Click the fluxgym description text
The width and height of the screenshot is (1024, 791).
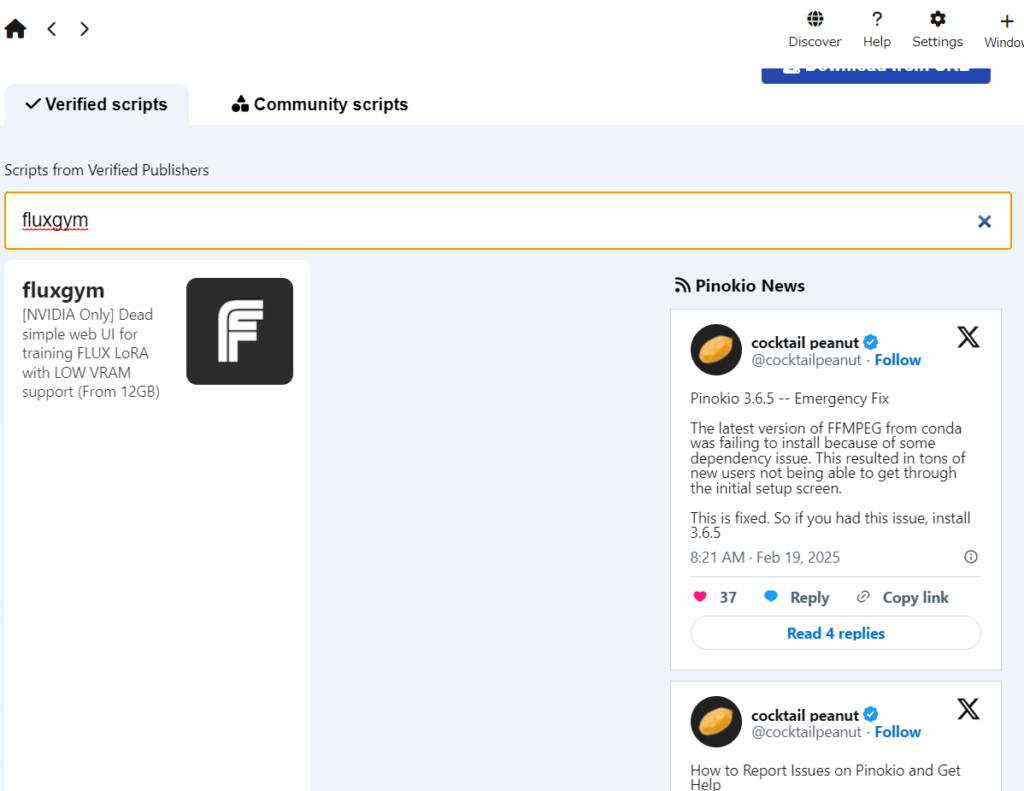pyautogui.click(x=91, y=353)
